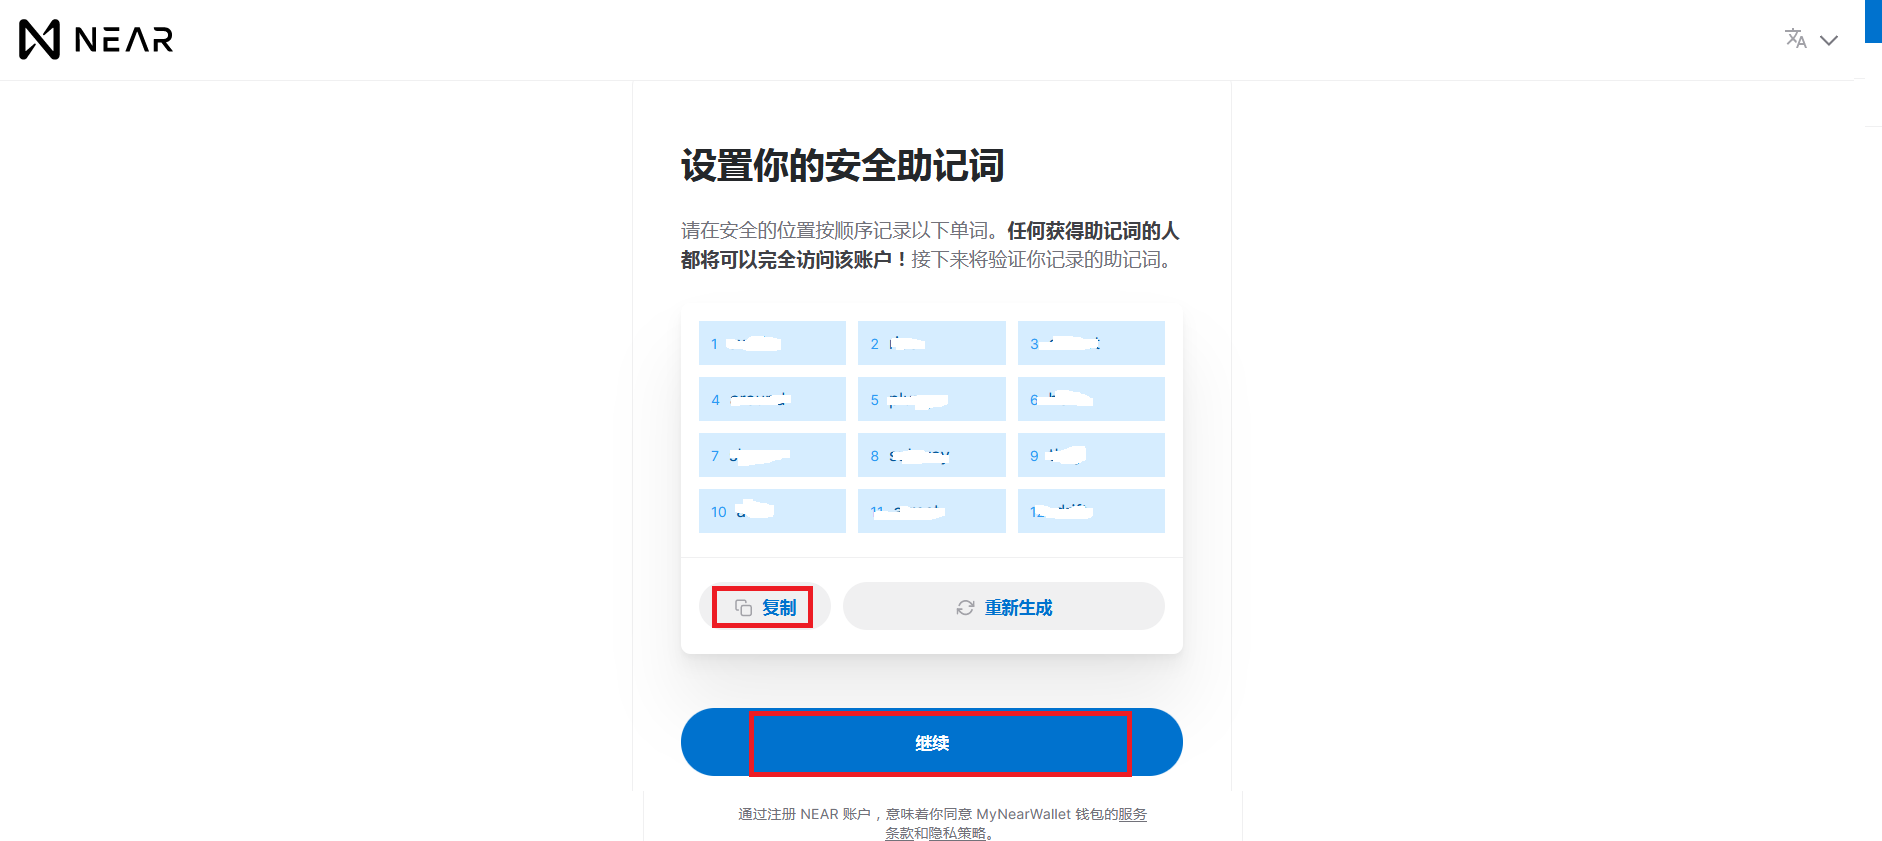Click the NEAR logo icon
This screenshot has width=1882, height=841.
click(40, 40)
